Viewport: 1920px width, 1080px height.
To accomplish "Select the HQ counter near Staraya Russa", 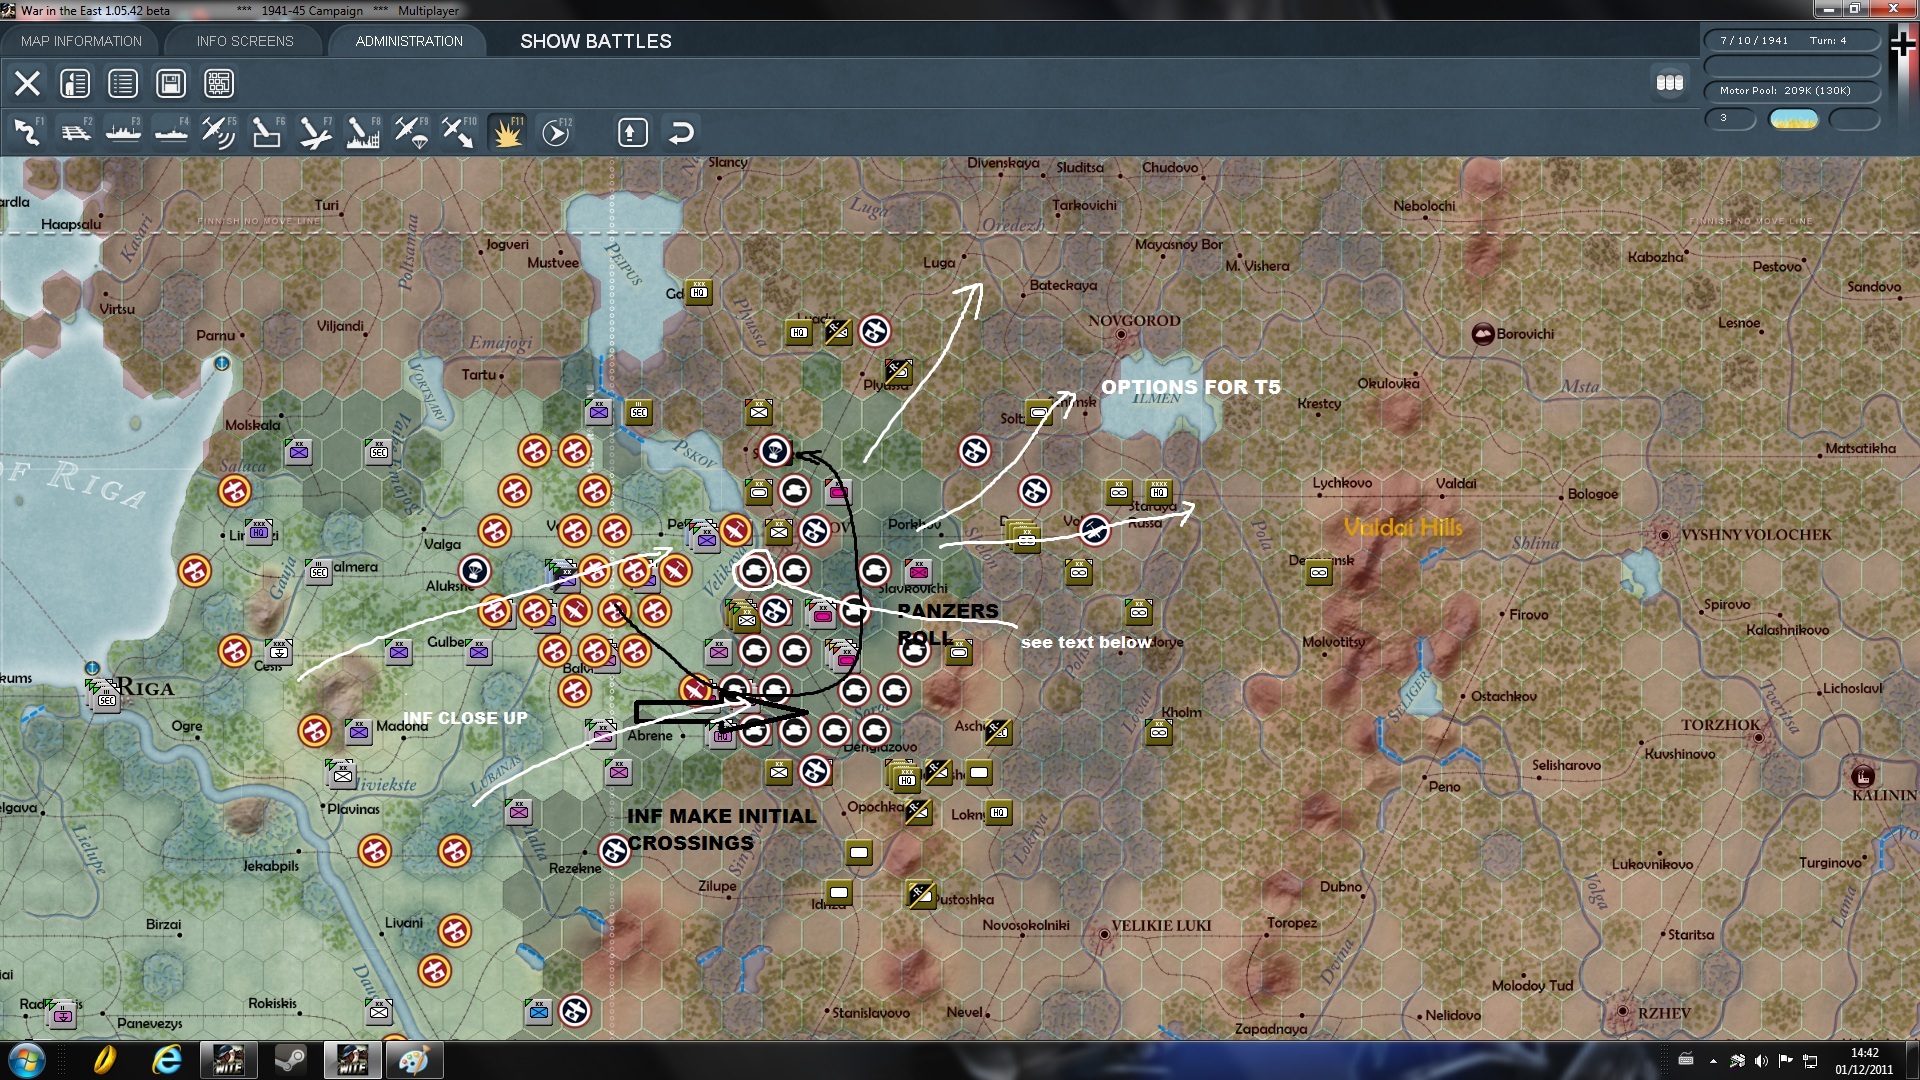I will click(1159, 491).
